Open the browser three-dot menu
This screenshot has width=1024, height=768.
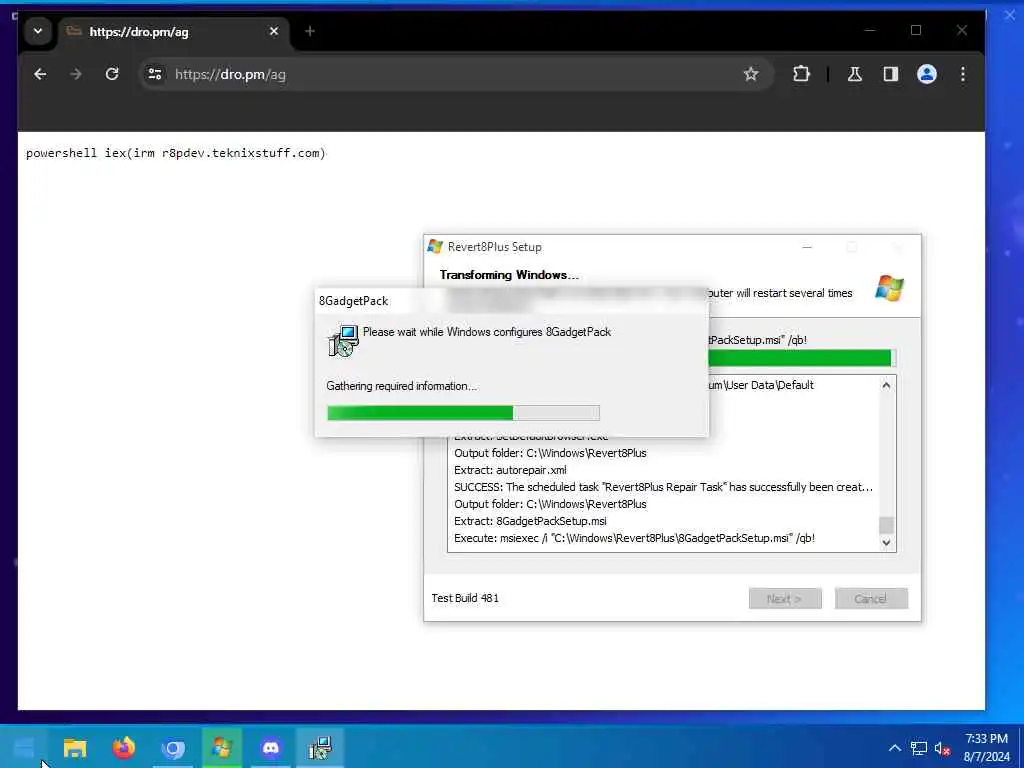pyautogui.click(x=963, y=74)
